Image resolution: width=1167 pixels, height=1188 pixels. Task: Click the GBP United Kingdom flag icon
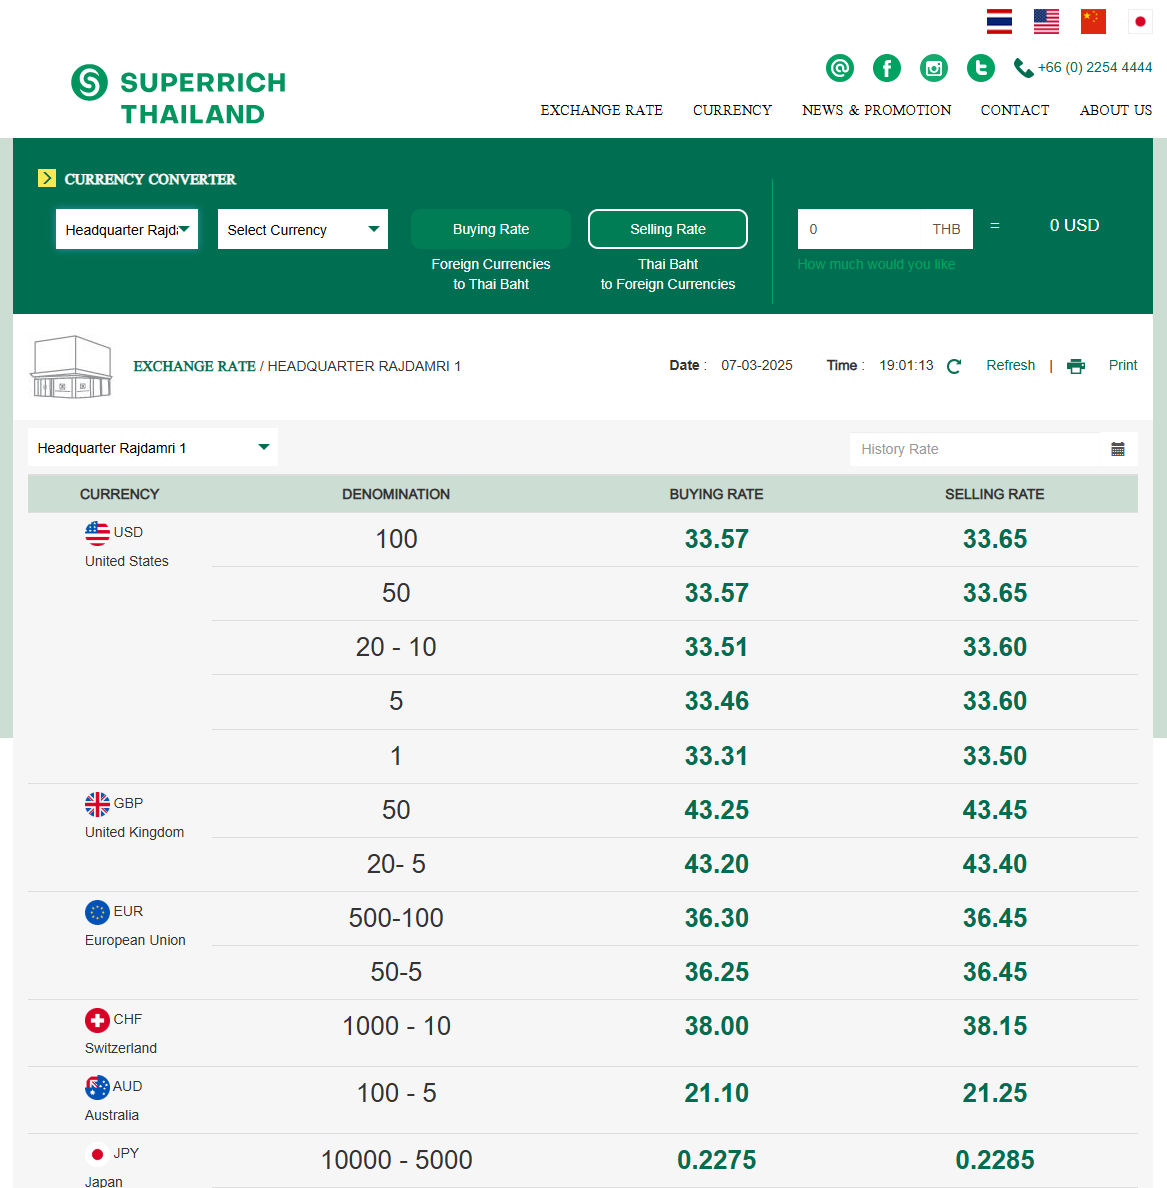click(97, 804)
